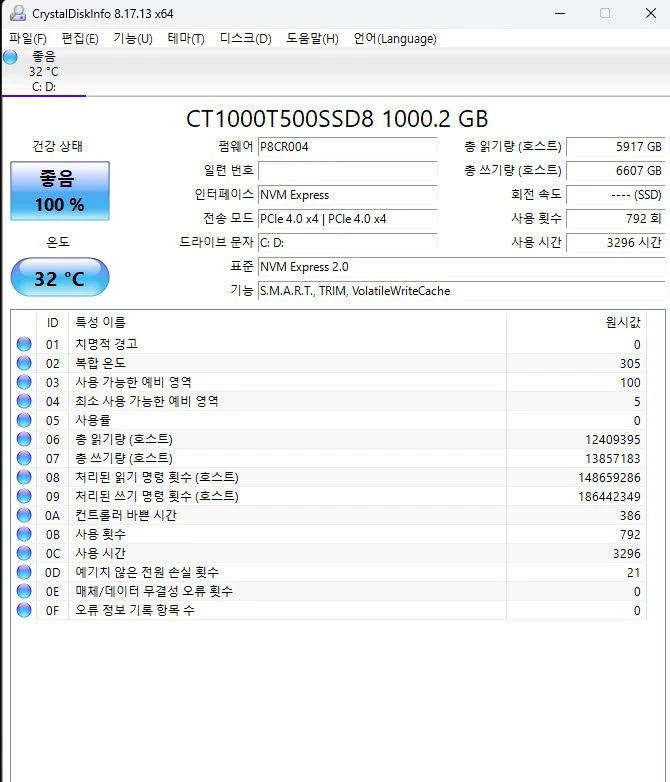Click the rotation rate value ---- (SSD)
The width and height of the screenshot is (670, 782).
616,195
